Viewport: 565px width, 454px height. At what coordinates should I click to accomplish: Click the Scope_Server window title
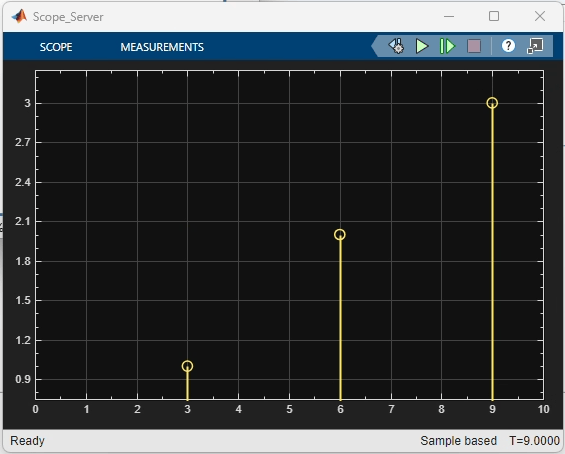click(68, 17)
